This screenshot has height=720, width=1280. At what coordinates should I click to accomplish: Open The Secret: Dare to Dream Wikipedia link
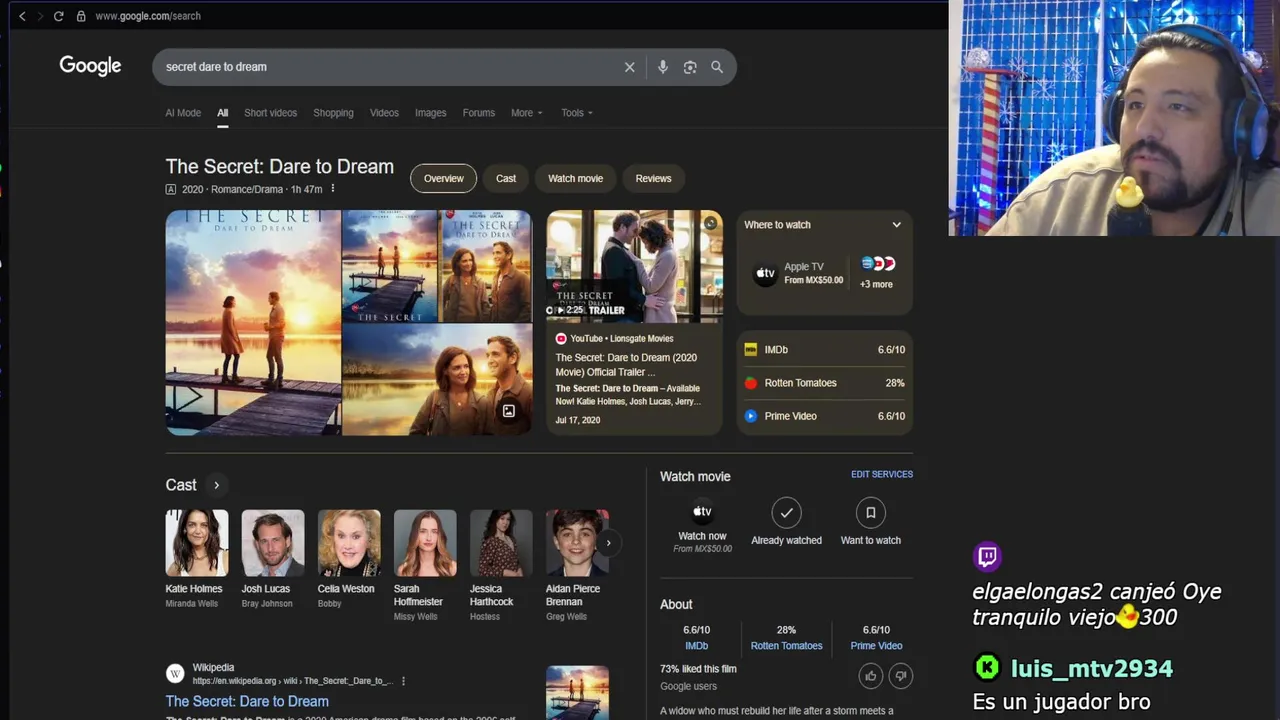247,701
